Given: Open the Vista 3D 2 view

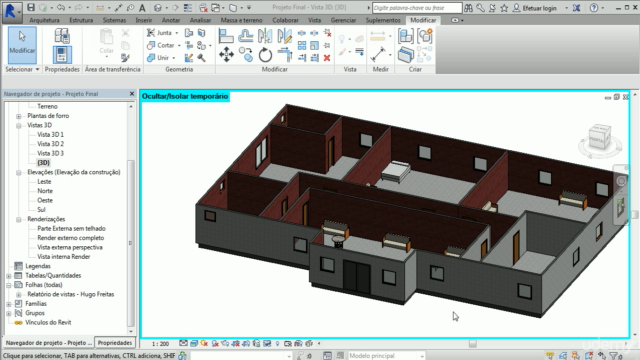Looking at the screenshot, I should tap(51, 144).
